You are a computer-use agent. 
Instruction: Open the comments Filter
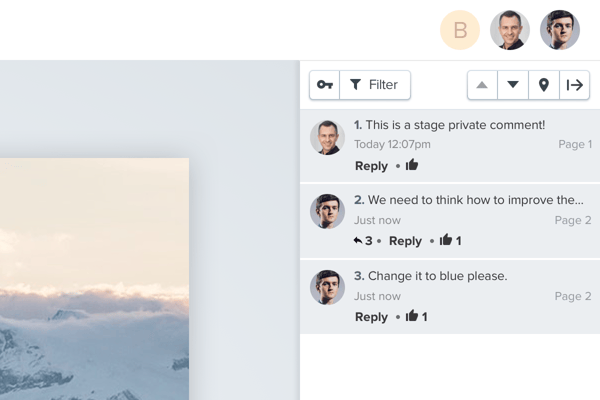(x=375, y=85)
